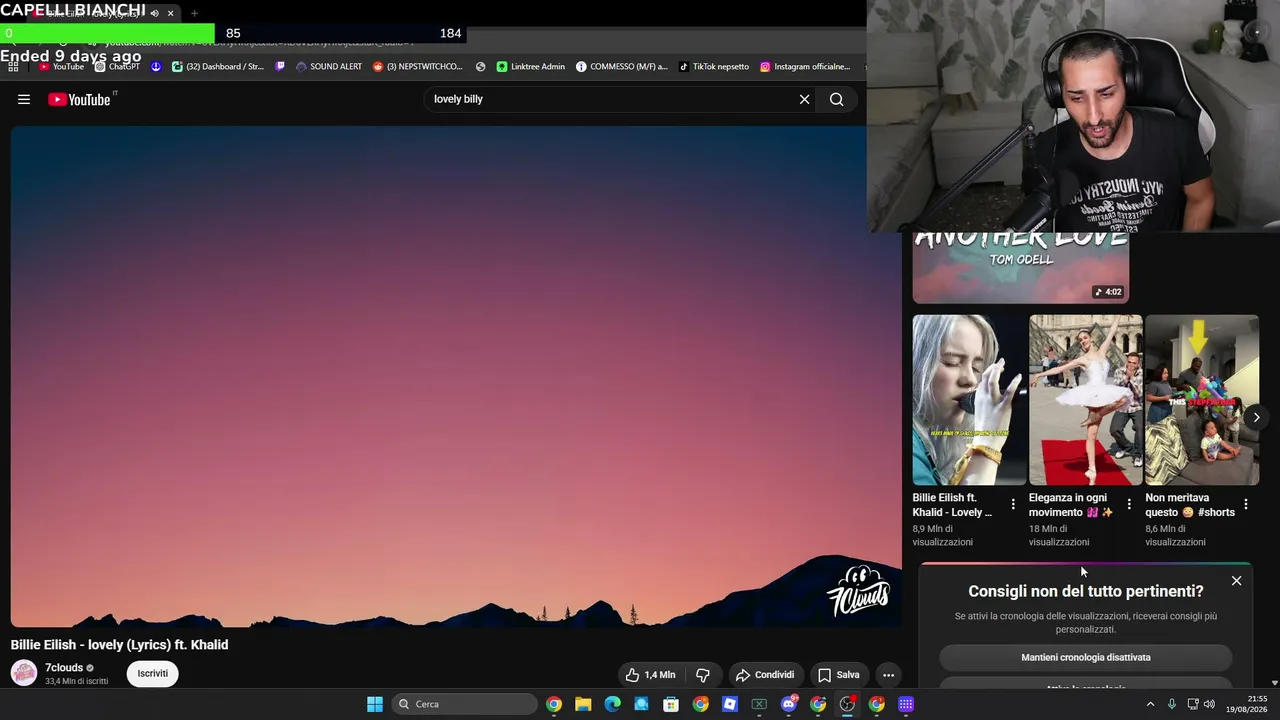Open options for Non meritava questo short
Screen dimensions: 1280x720
(1246, 505)
